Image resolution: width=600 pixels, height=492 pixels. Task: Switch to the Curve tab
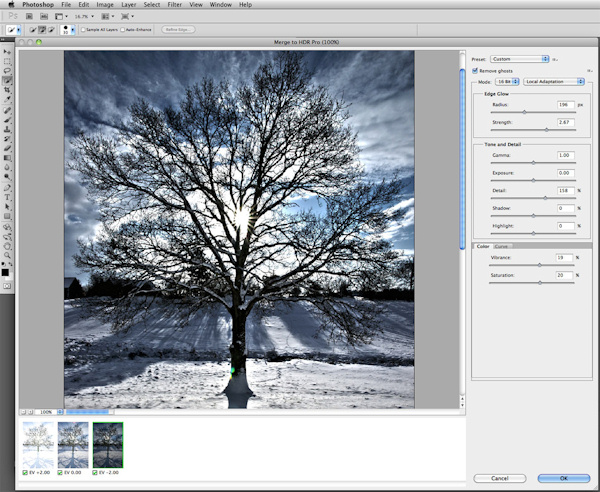coord(501,246)
